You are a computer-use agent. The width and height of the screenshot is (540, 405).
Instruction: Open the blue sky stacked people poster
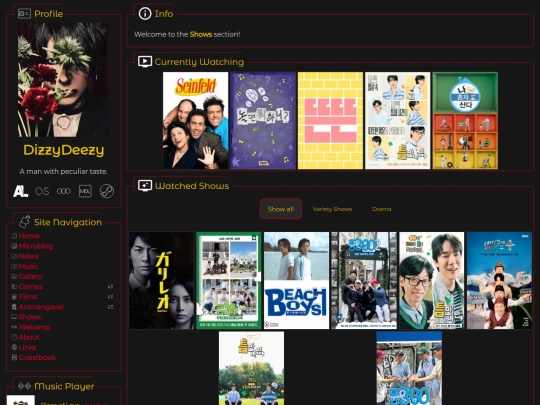tap(499, 280)
